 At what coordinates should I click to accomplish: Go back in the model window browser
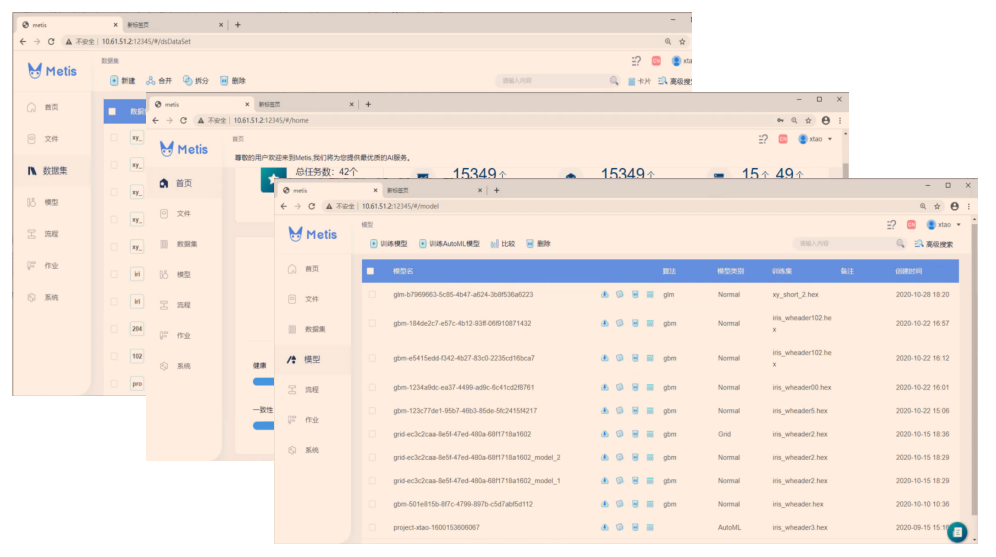(x=284, y=206)
